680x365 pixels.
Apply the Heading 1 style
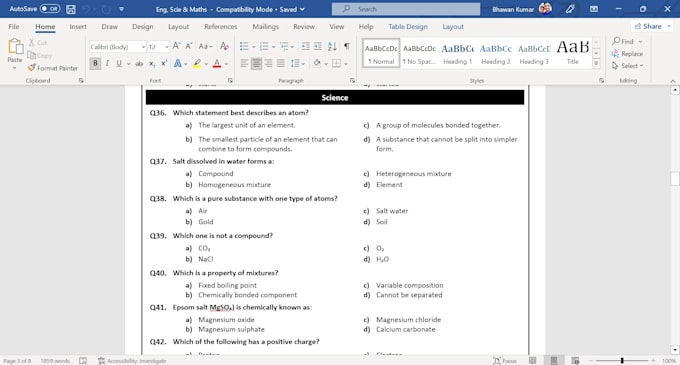(x=458, y=54)
